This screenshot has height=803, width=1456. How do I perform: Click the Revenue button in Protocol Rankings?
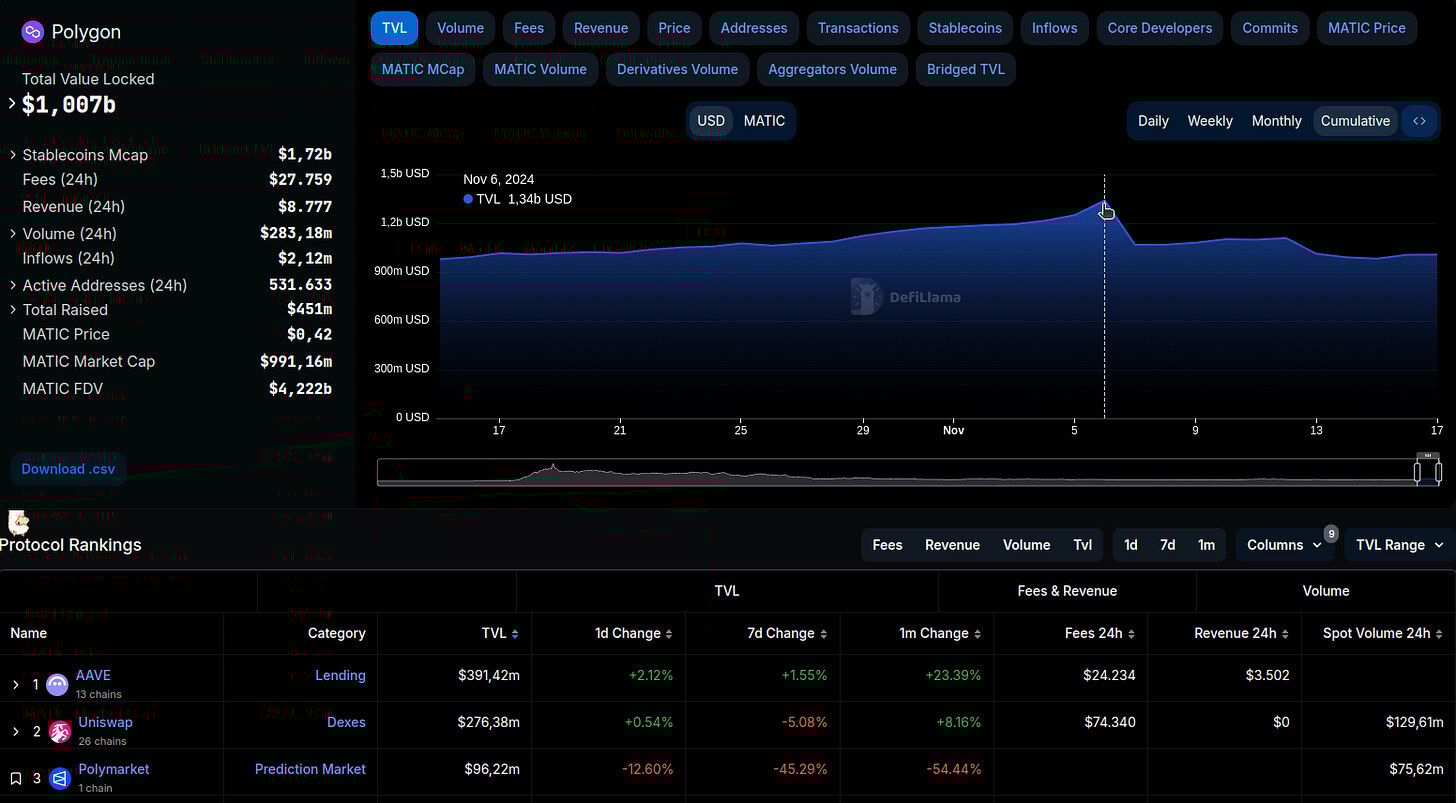952,545
